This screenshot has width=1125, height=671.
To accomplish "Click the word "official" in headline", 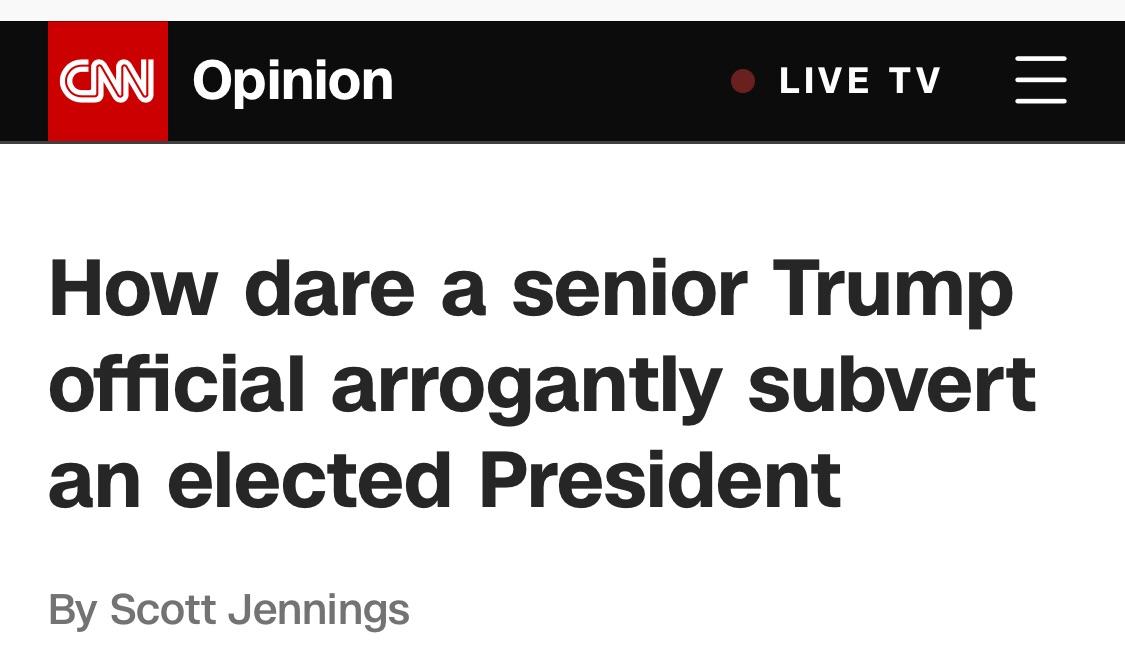I will [177, 383].
